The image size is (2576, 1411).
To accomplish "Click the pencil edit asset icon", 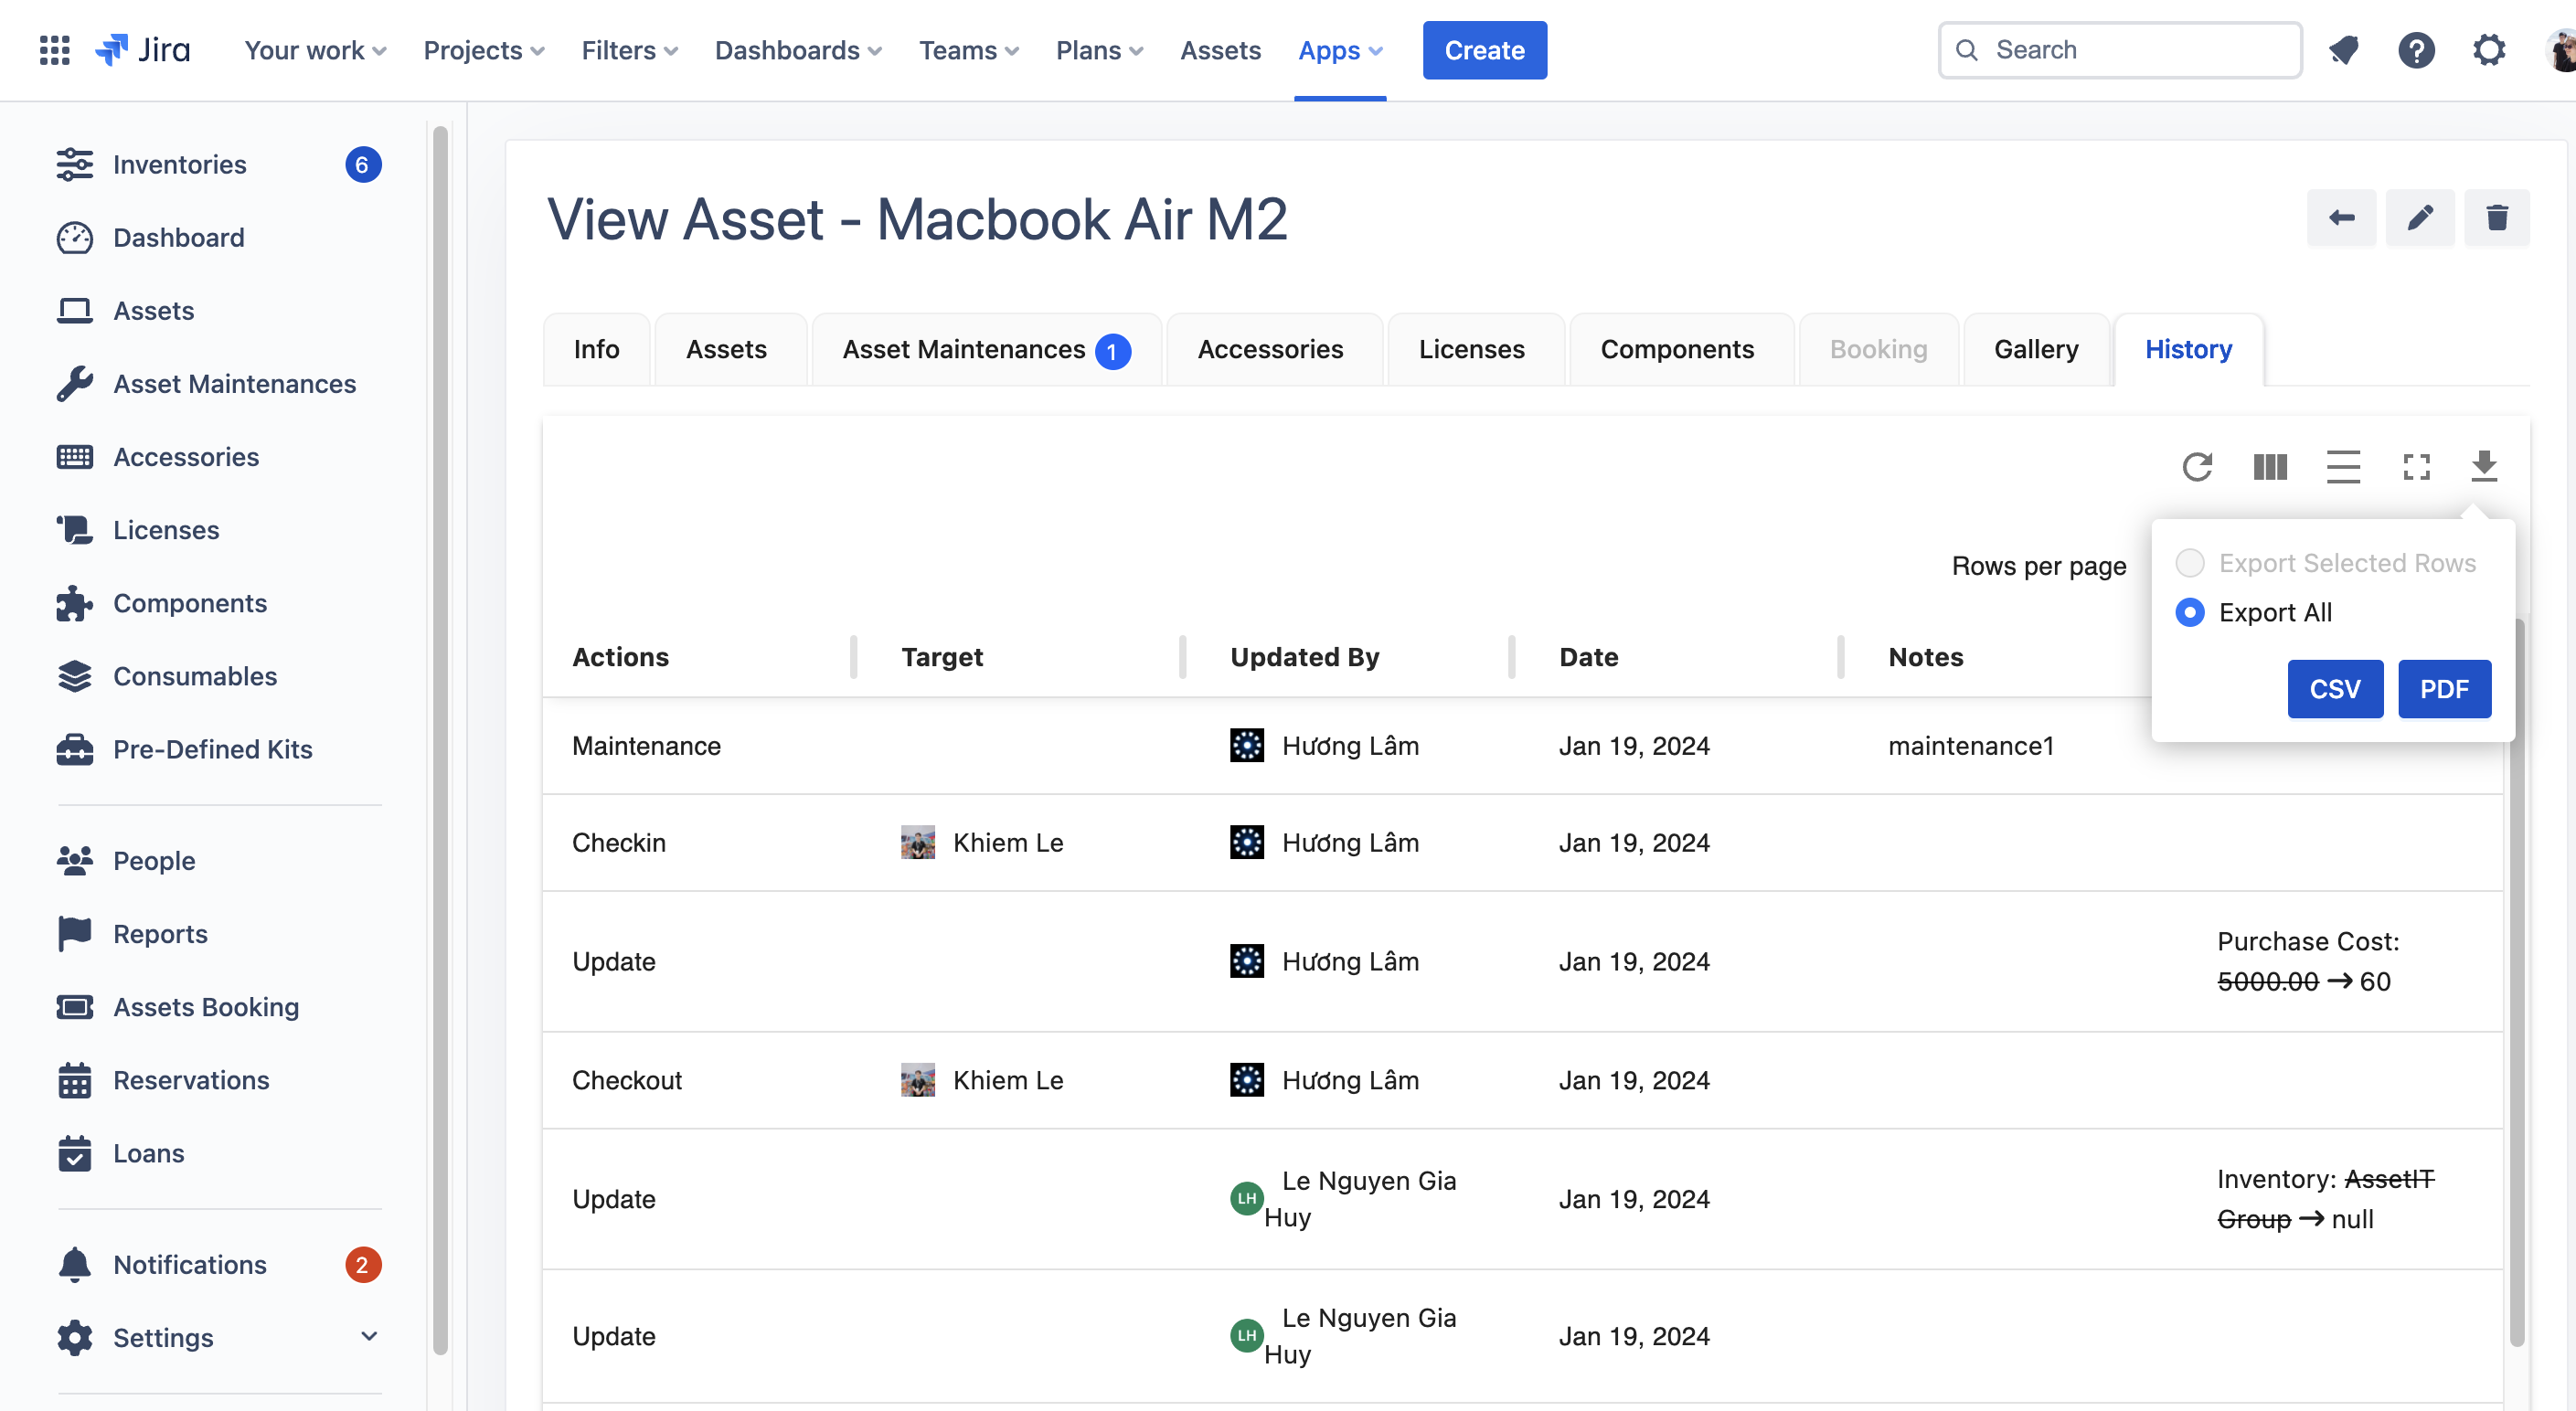I will [x=2419, y=218].
